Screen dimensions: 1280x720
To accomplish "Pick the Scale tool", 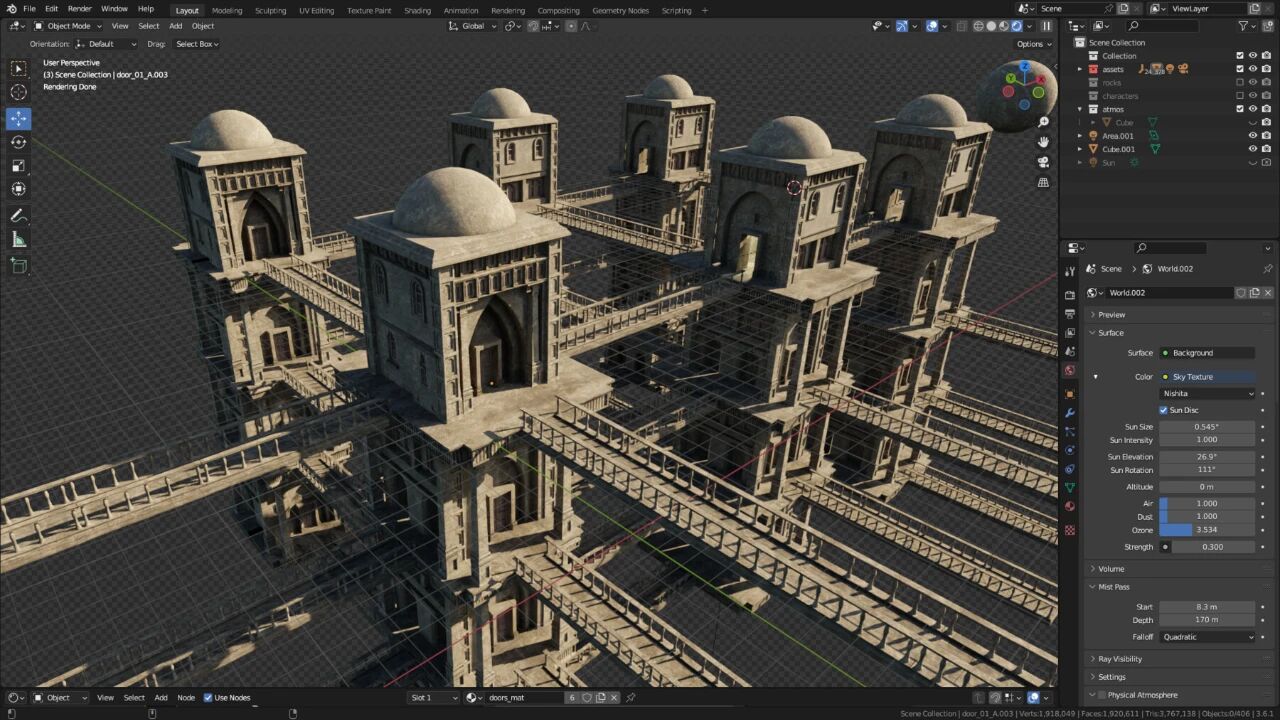I will 19,166.
